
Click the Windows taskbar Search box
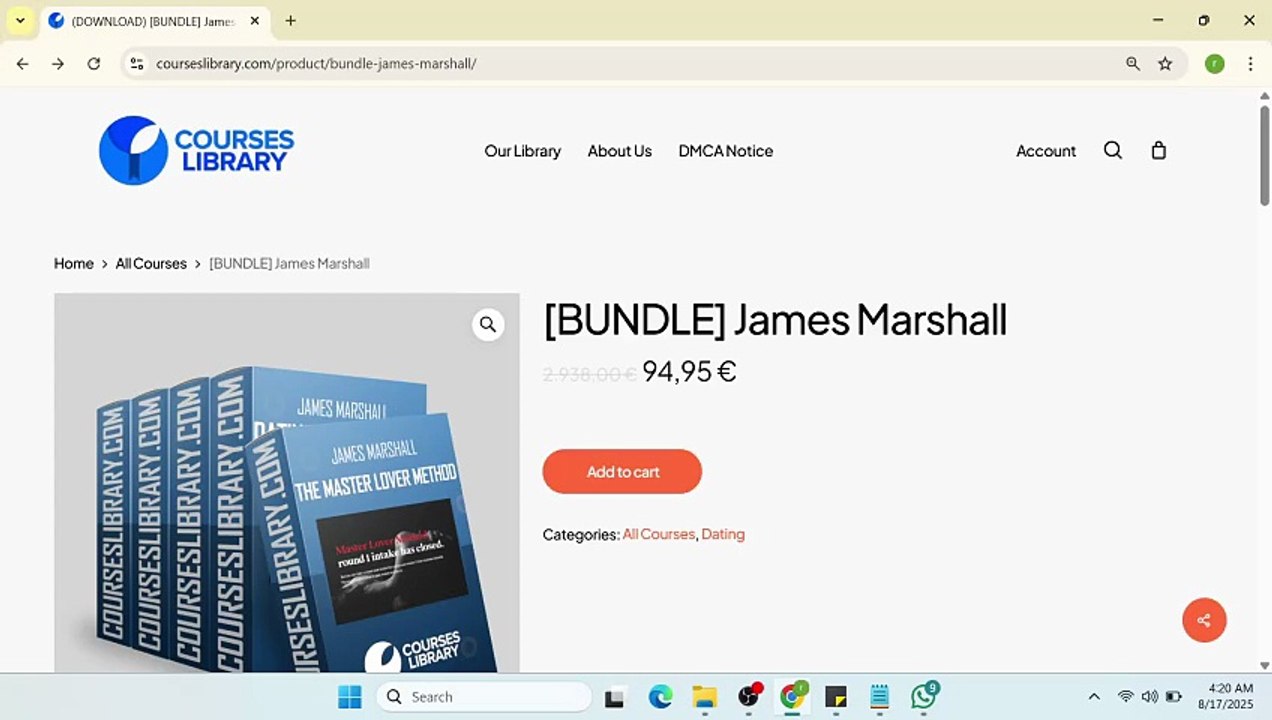click(484, 697)
